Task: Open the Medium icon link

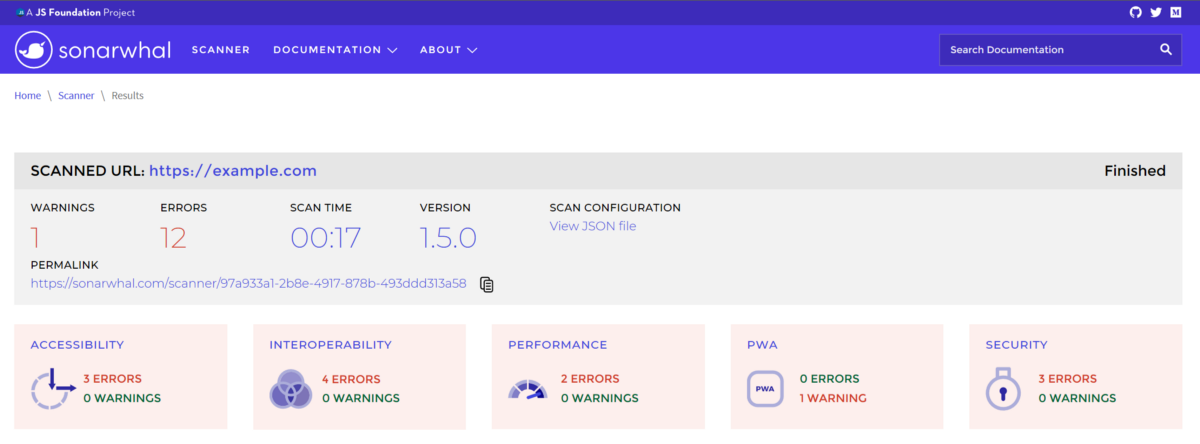Action: coord(1176,12)
